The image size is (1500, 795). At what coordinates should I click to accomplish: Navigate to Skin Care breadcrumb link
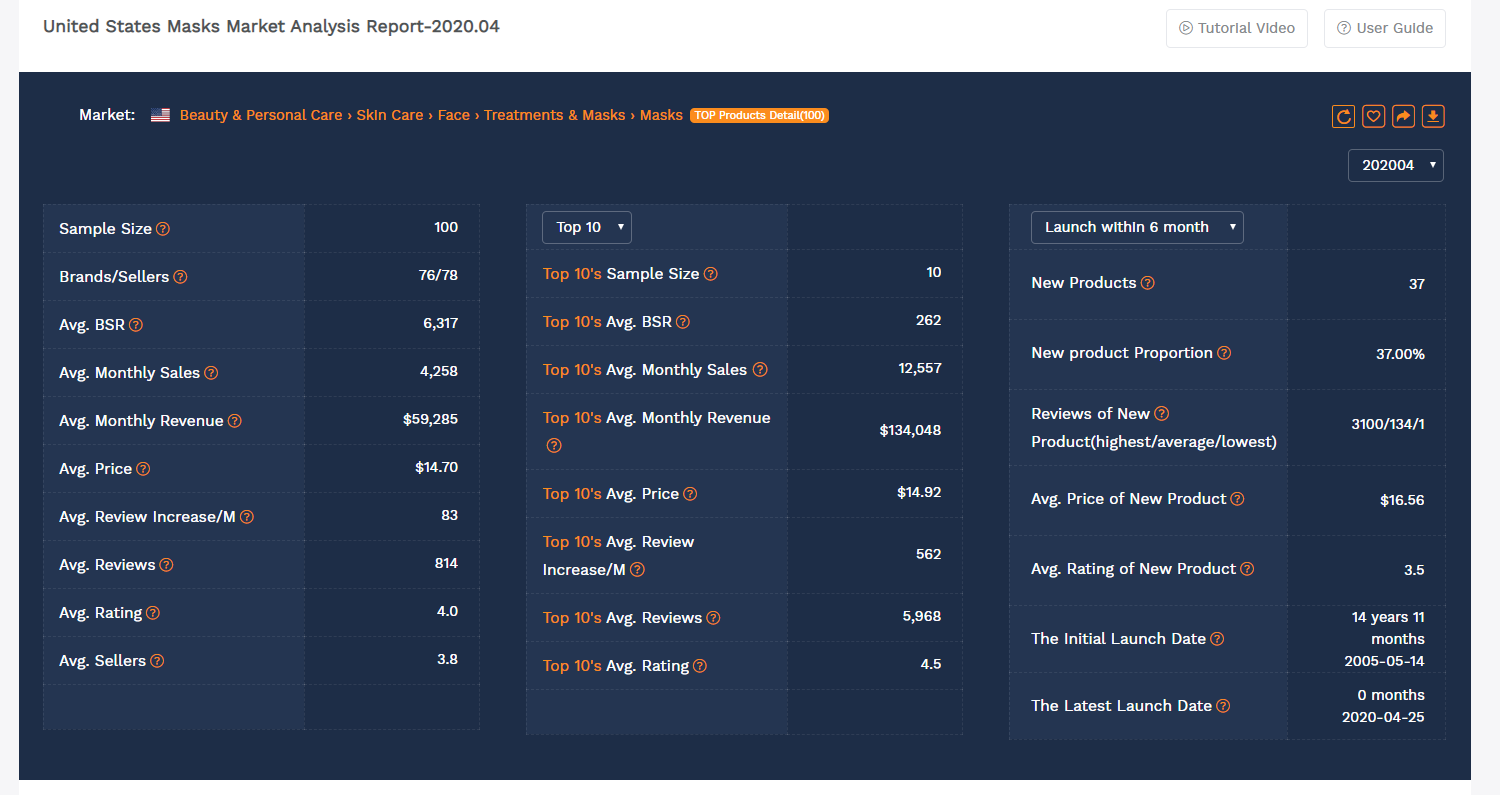pyautogui.click(x=390, y=115)
